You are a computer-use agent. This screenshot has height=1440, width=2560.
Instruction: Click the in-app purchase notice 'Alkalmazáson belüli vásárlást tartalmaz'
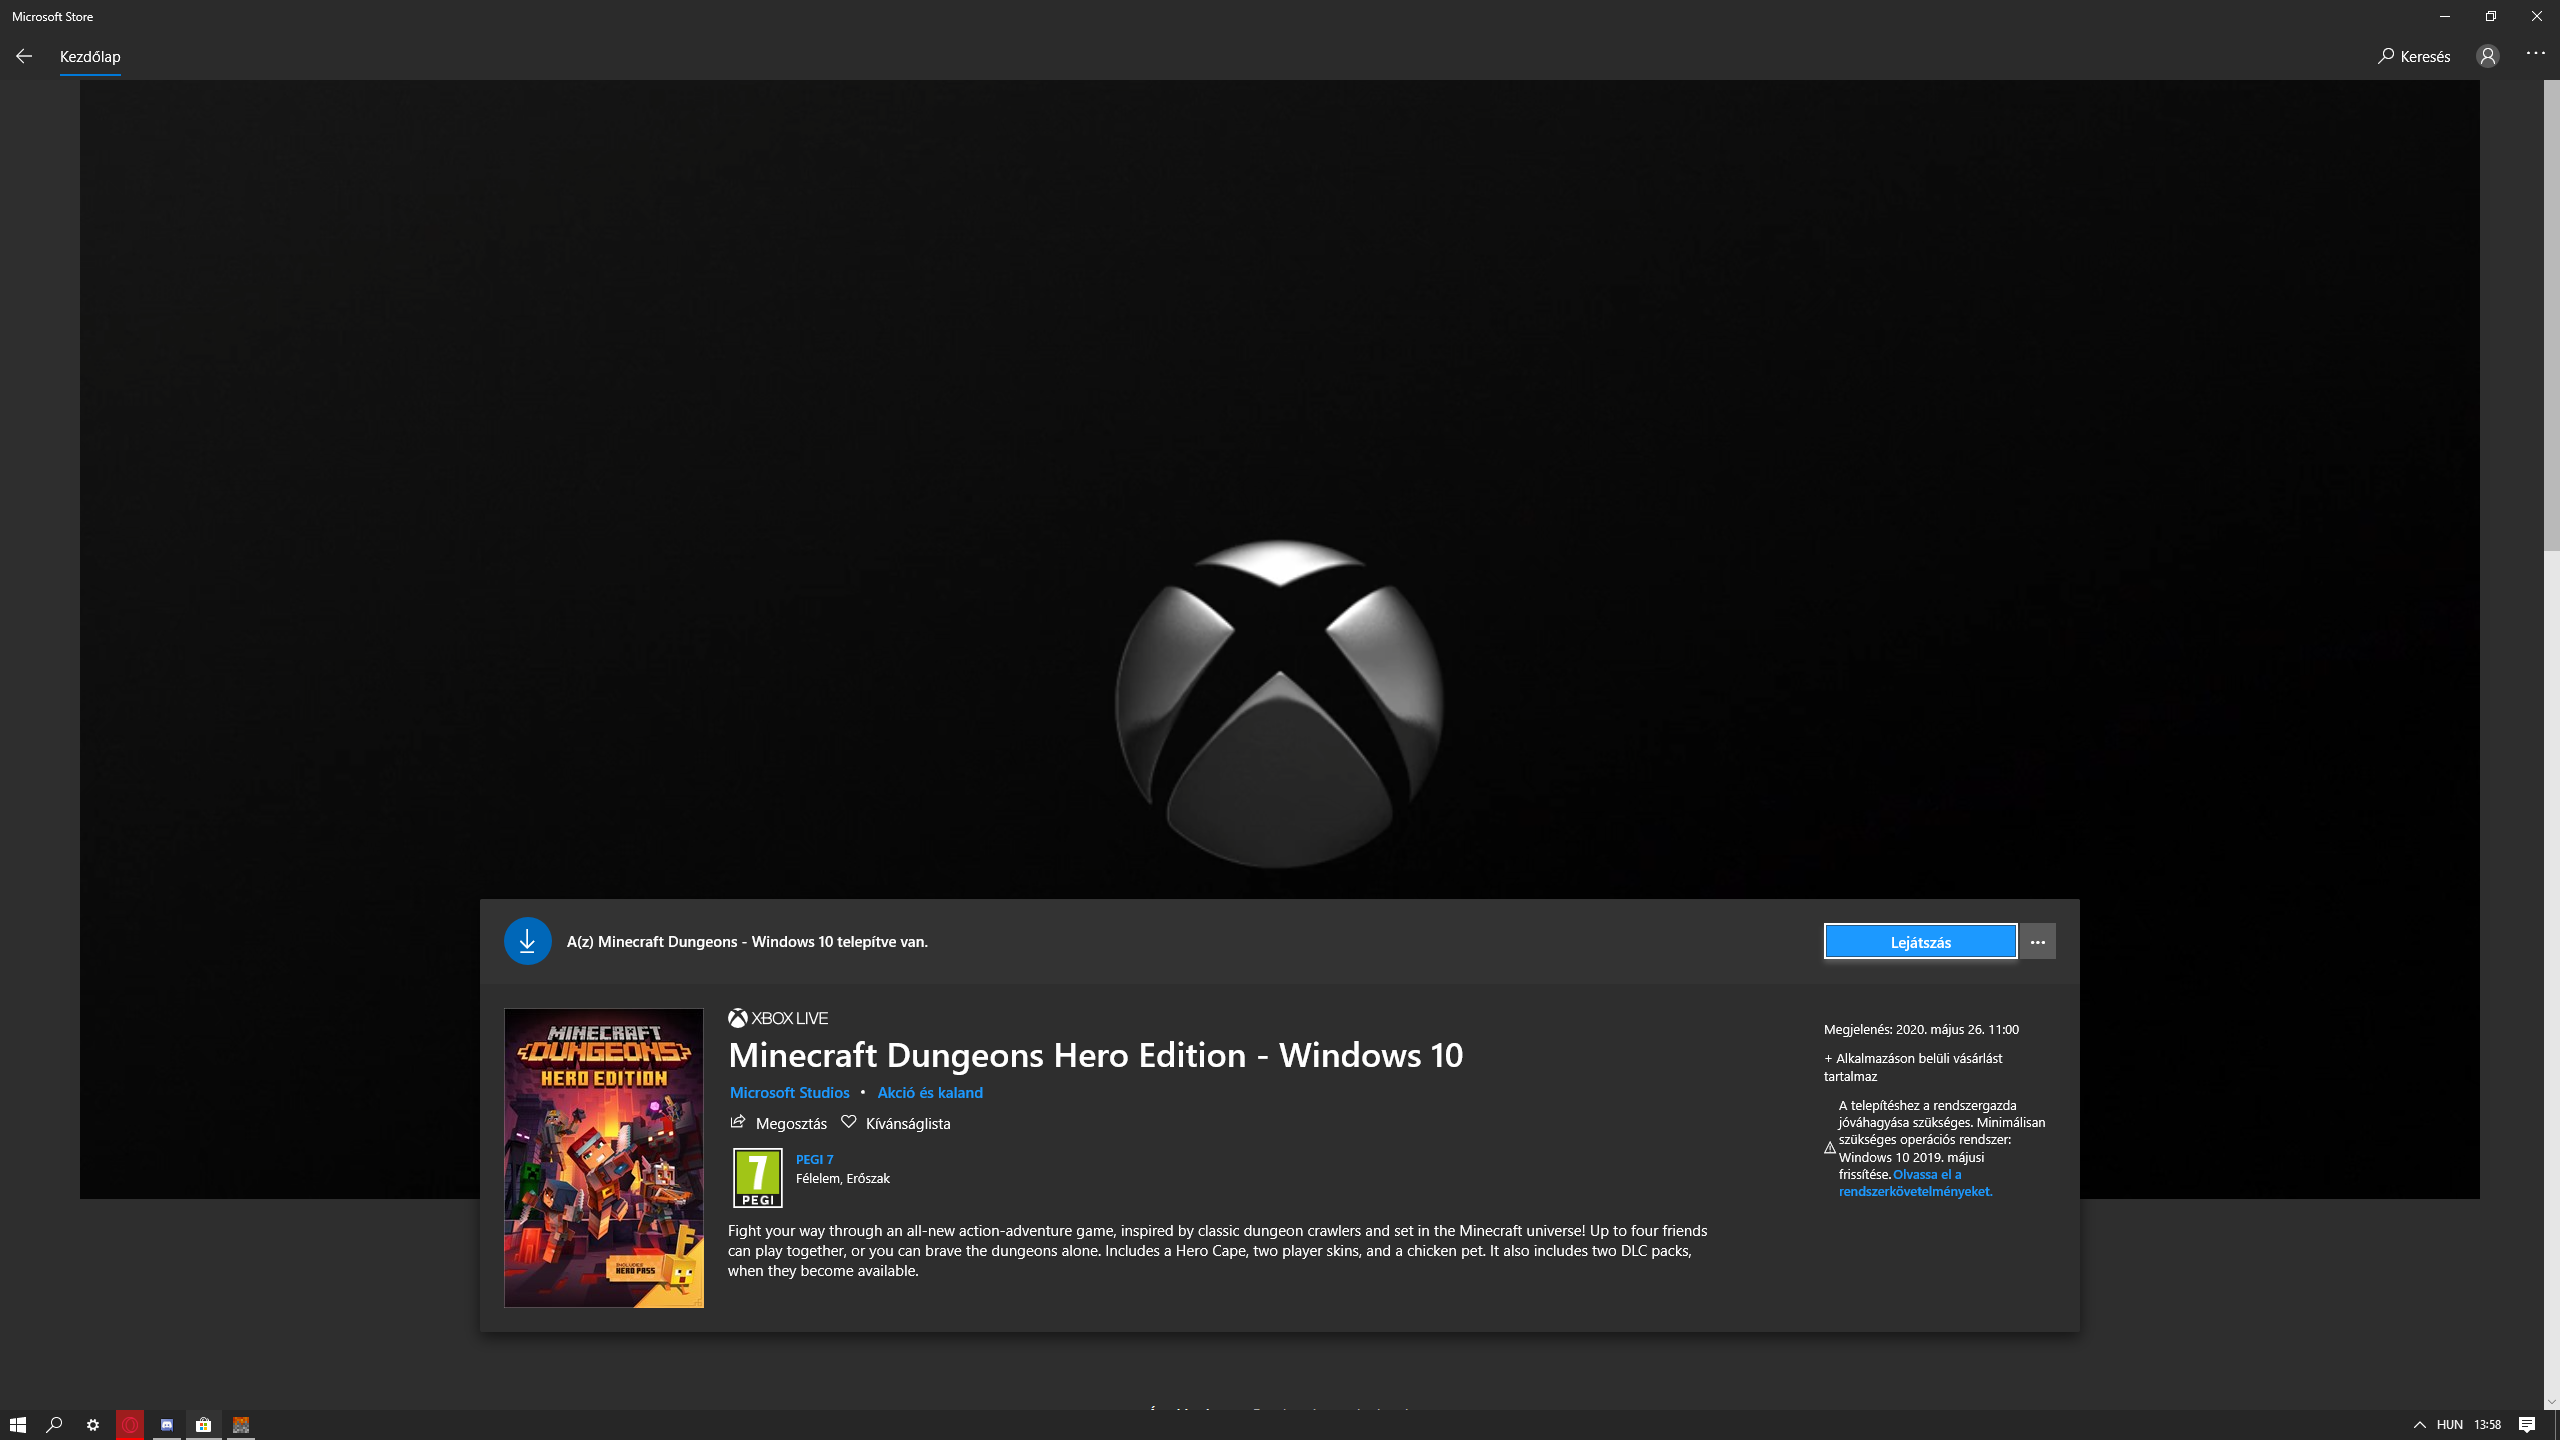1913,1067
